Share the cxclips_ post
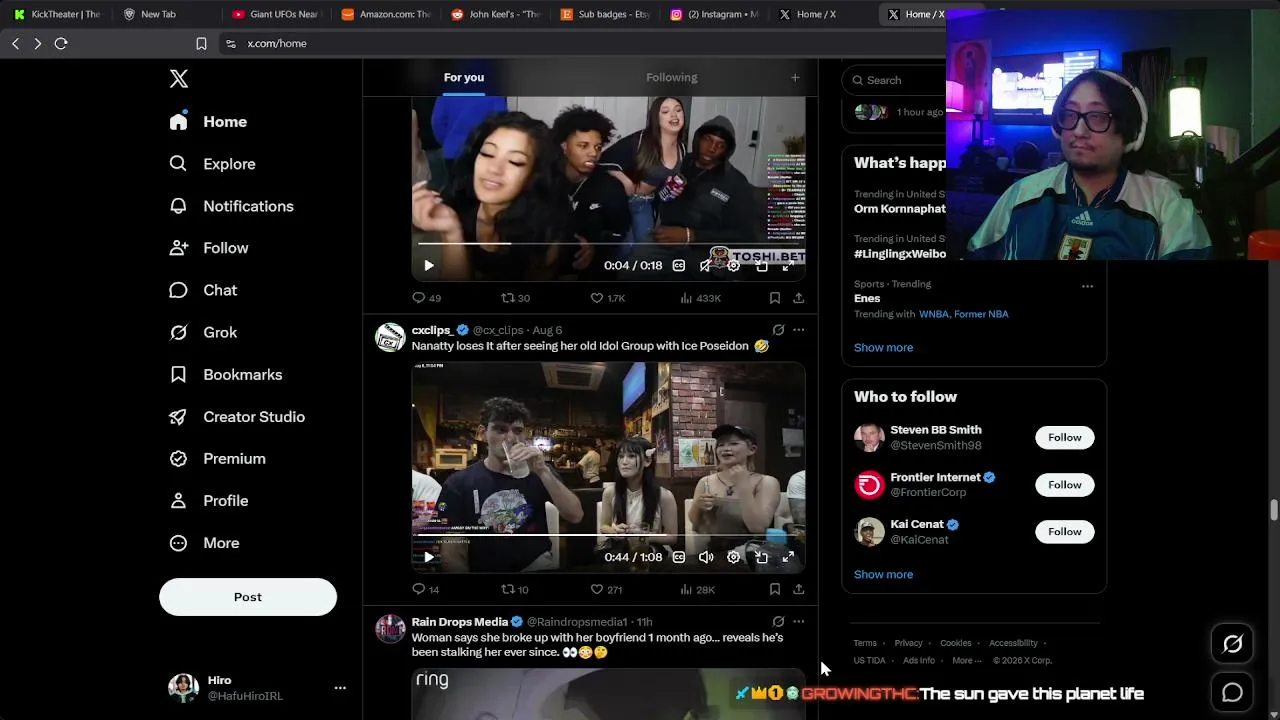 pyautogui.click(x=798, y=589)
